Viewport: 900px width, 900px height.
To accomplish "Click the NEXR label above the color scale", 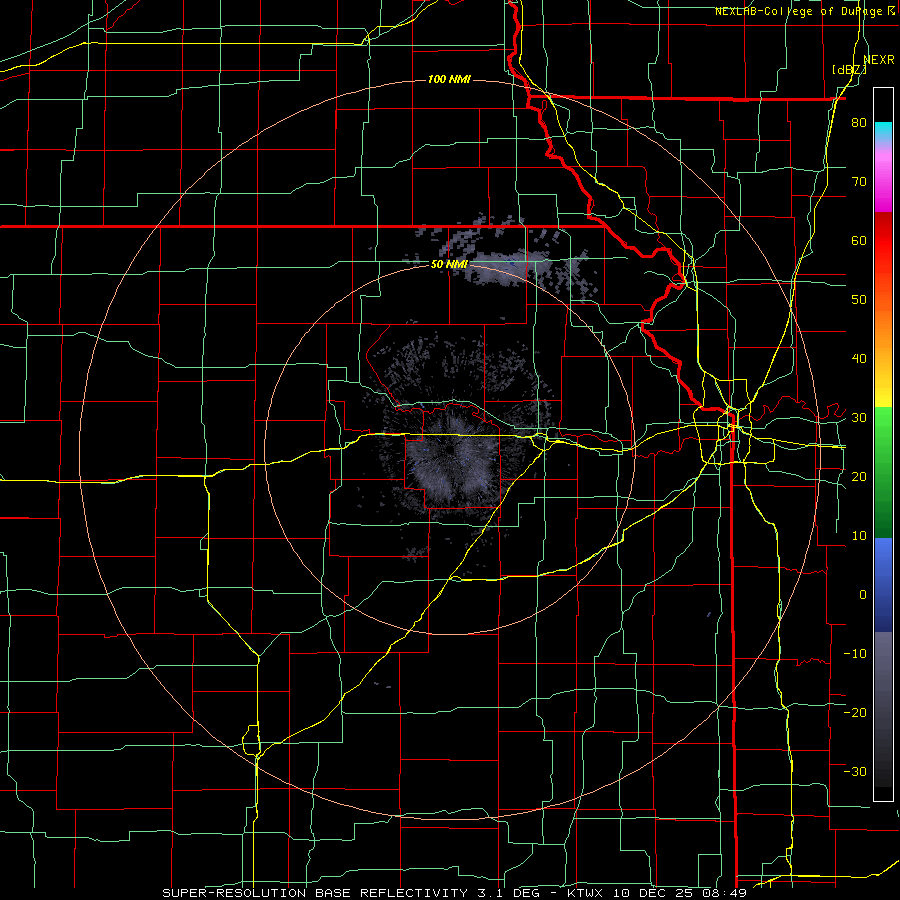I will (x=879, y=60).
